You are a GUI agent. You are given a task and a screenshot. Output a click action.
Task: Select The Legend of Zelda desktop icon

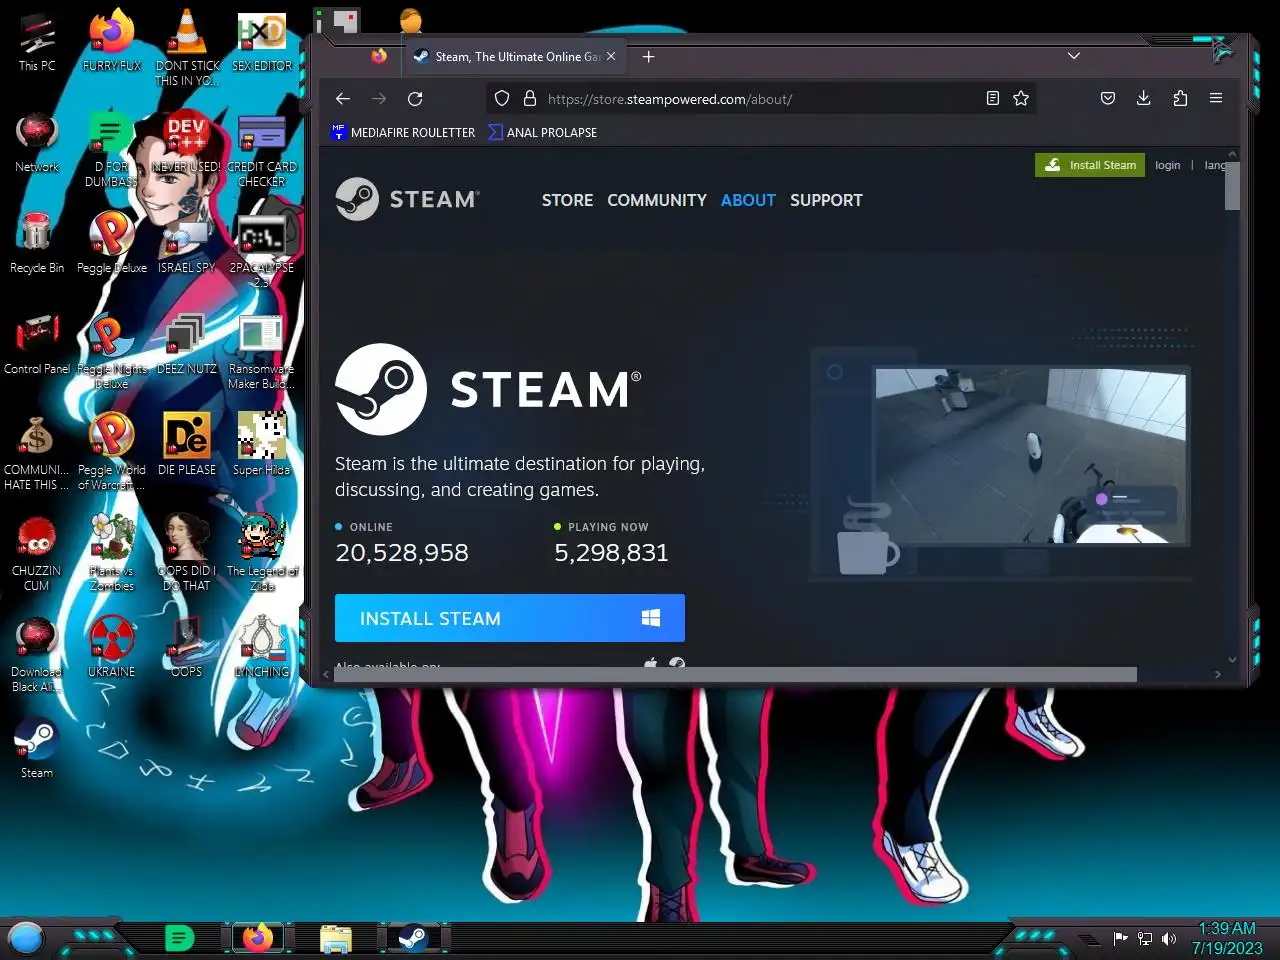pyautogui.click(x=262, y=554)
